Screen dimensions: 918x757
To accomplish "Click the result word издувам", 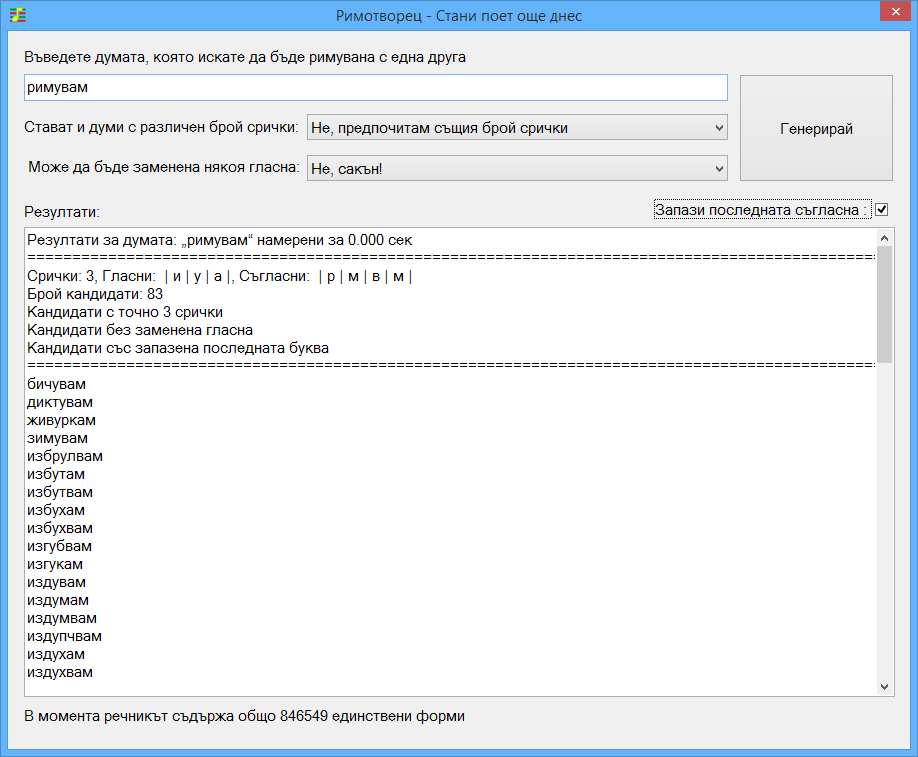I will pos(56,582).
